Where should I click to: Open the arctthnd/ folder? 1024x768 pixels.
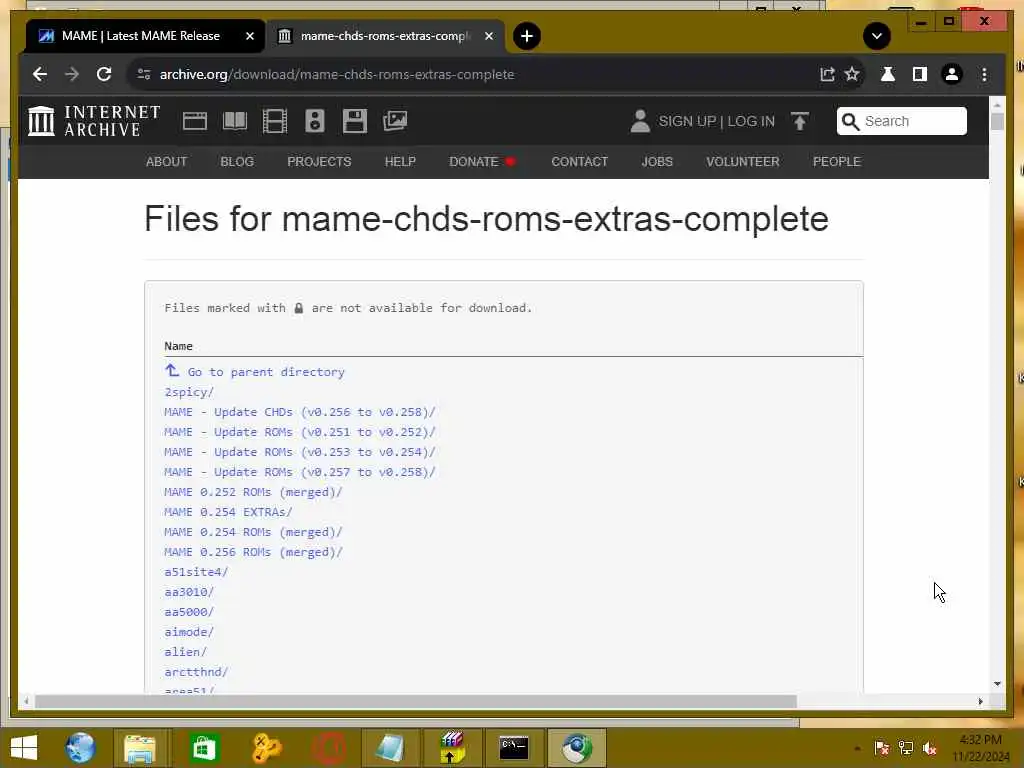pyautogui.click(x=196, y=672)
